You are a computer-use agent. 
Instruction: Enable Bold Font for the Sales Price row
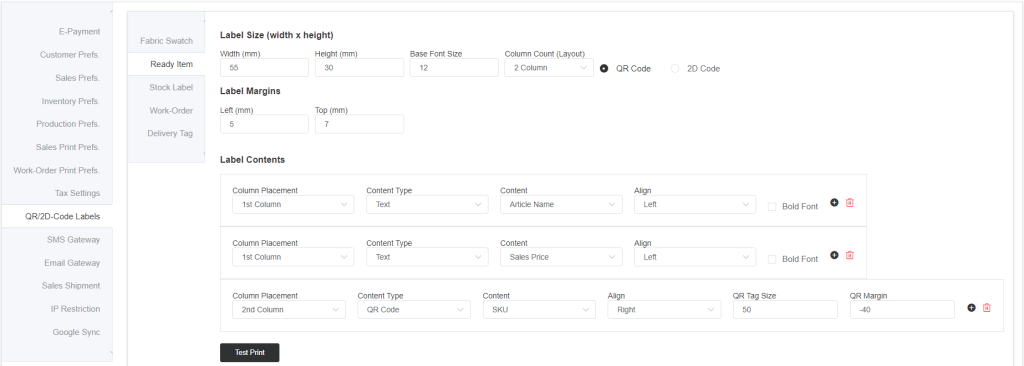tap(772, 259)
